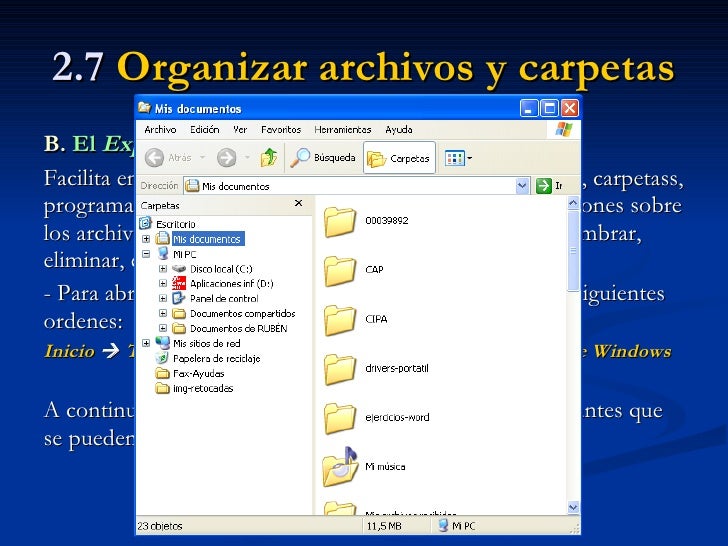728x546 pixels.
Task: Open the Ayuda menu
Action: [x=399, y=130]
